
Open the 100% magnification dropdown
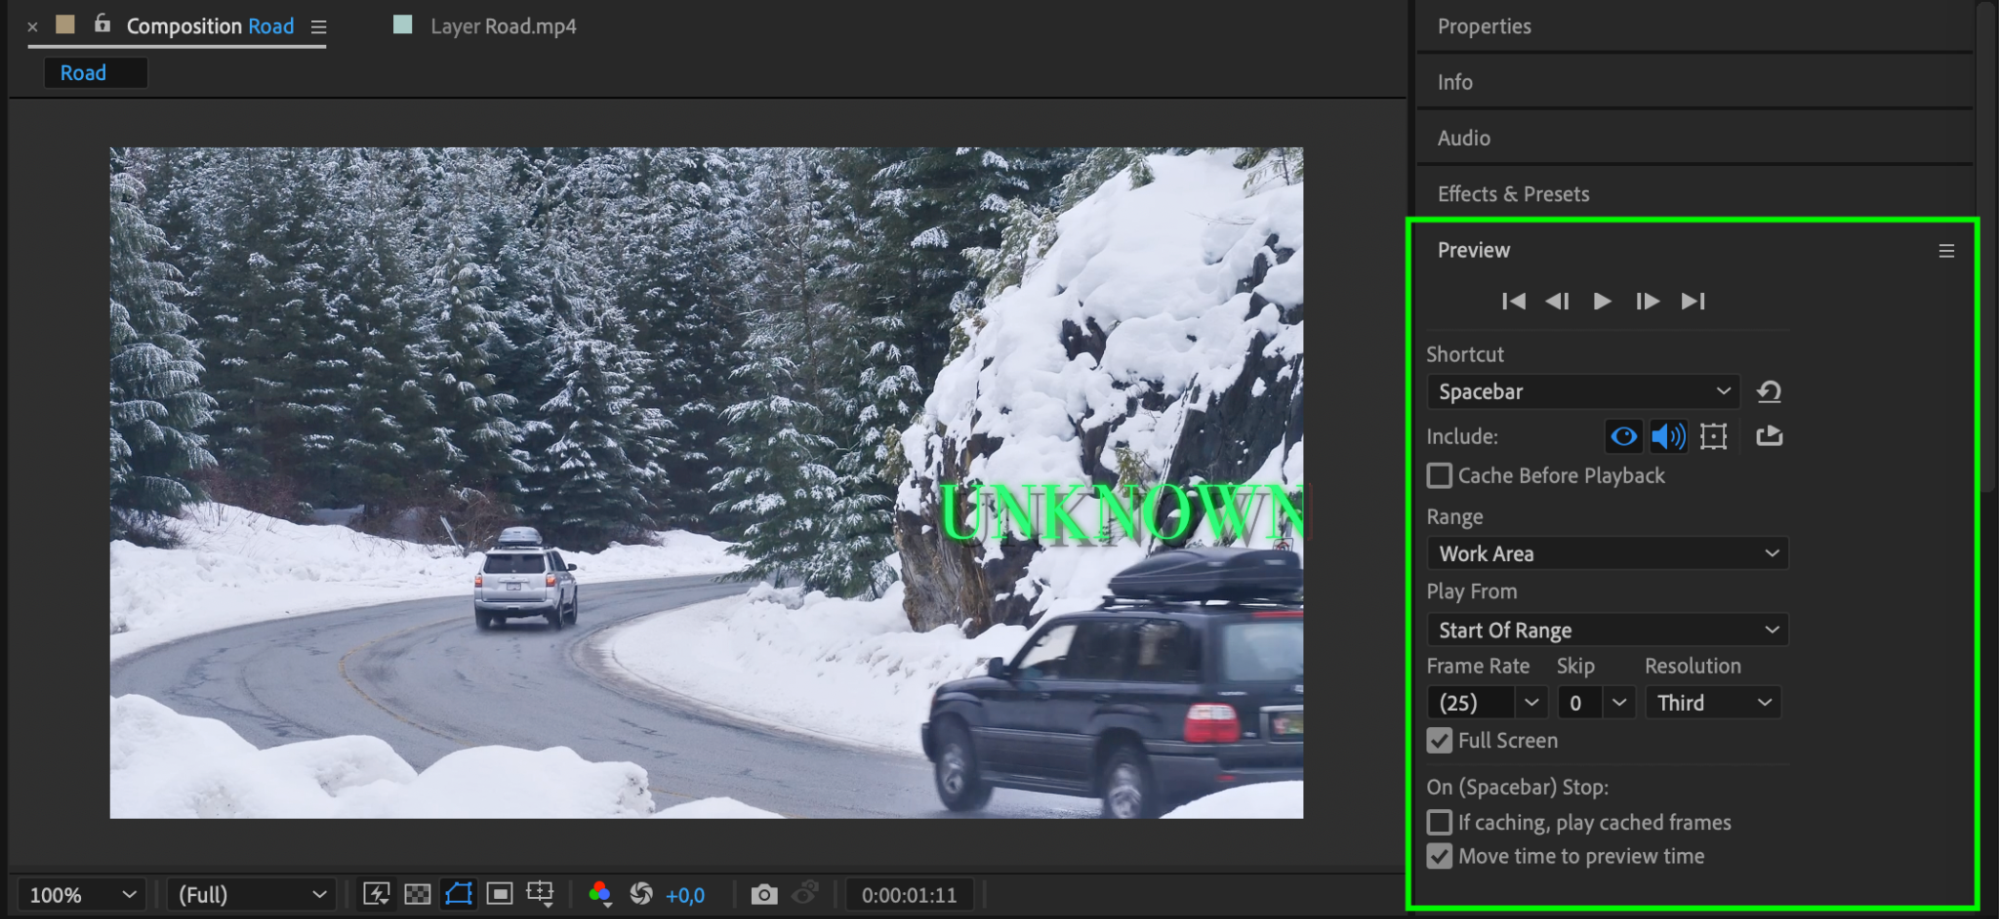pos(81,895)
